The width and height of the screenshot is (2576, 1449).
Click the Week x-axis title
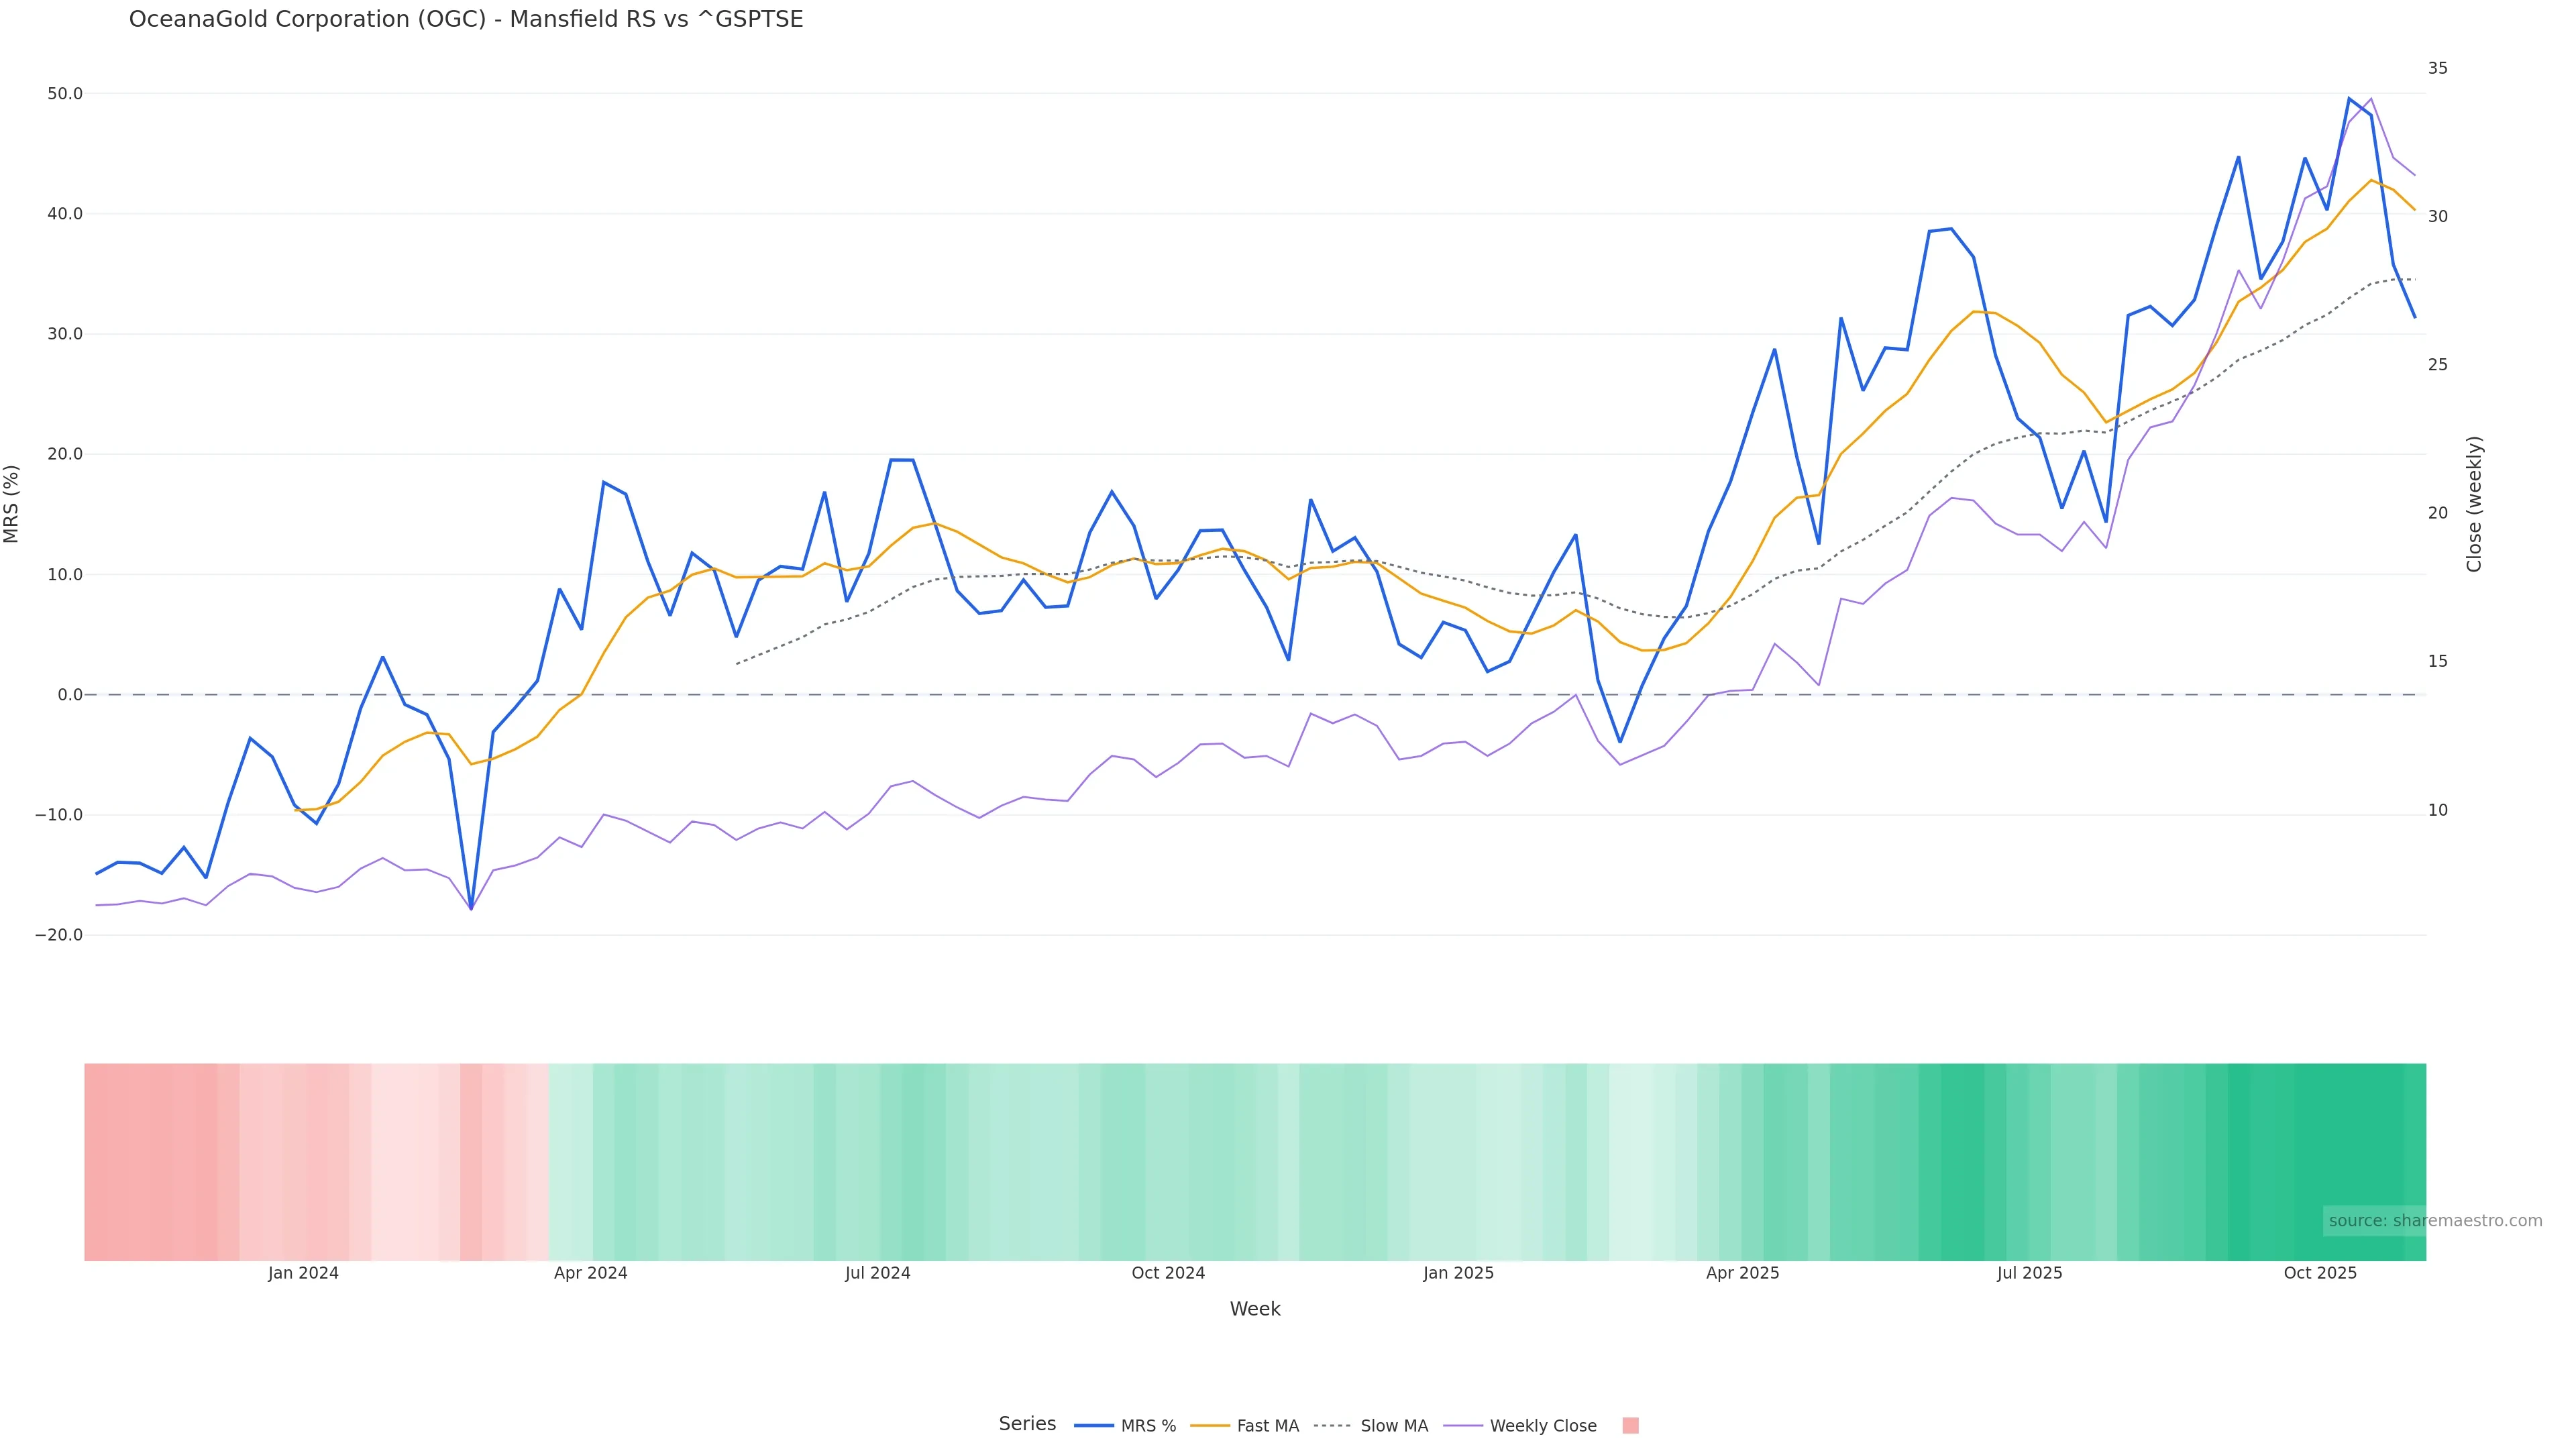coord(1254,1309)
